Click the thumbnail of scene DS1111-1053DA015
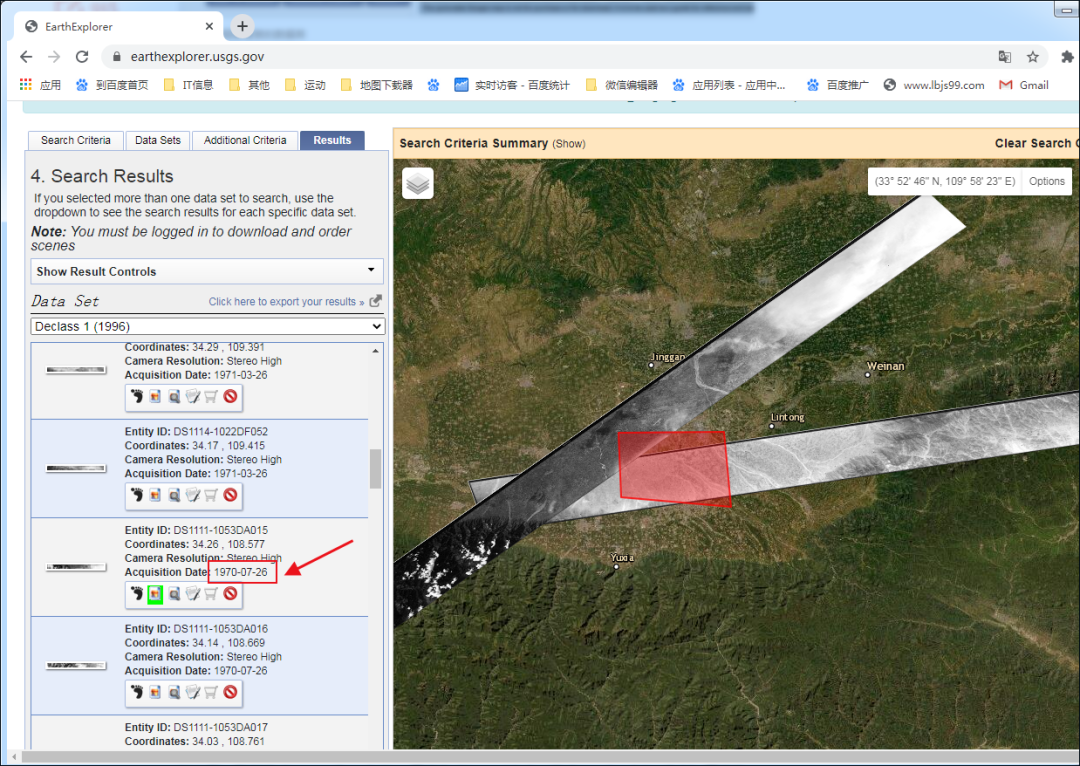The height and width of the screenshot is (766, 1080). (x=76, y=567)
